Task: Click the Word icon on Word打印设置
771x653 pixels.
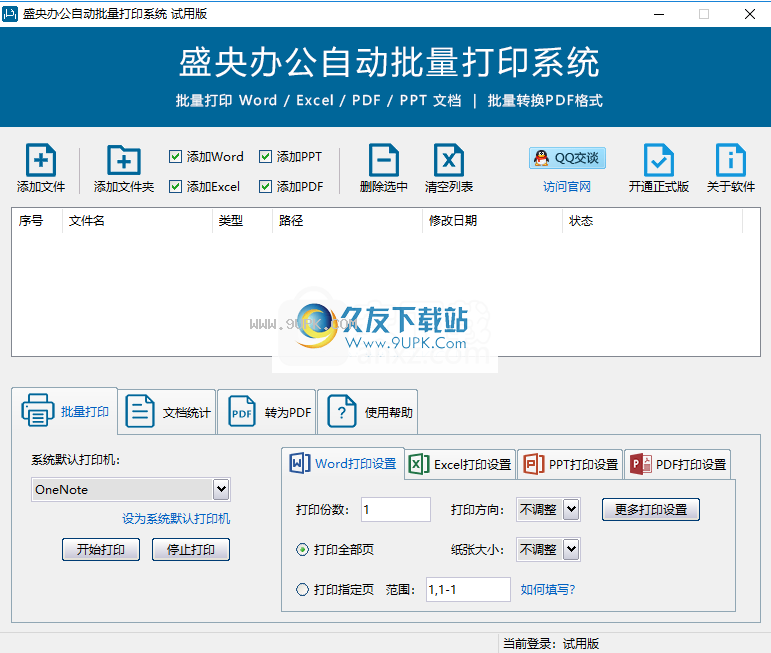Action: (x=300, y=463)
